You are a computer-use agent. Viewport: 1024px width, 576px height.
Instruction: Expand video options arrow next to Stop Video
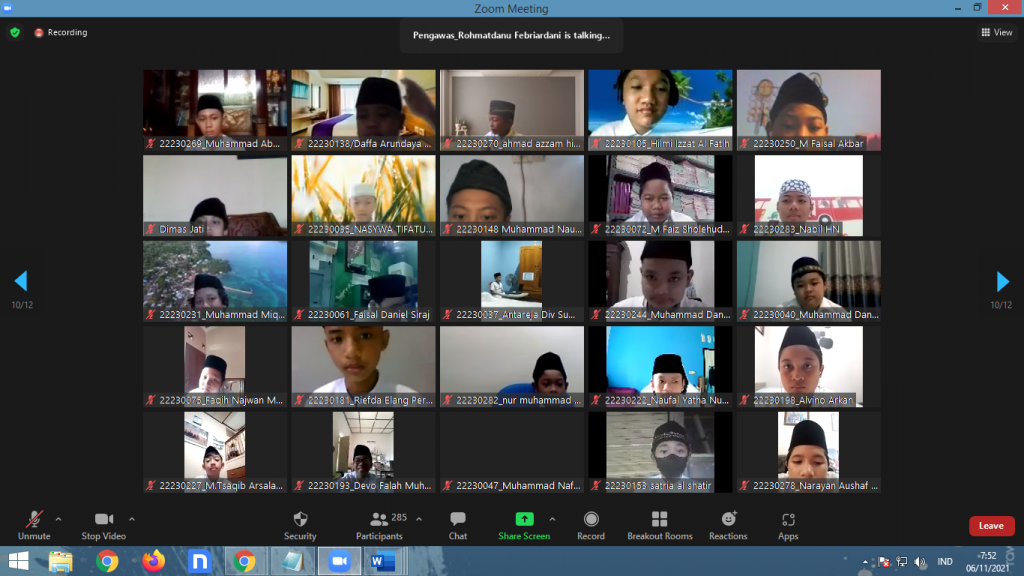coord(132,519)
